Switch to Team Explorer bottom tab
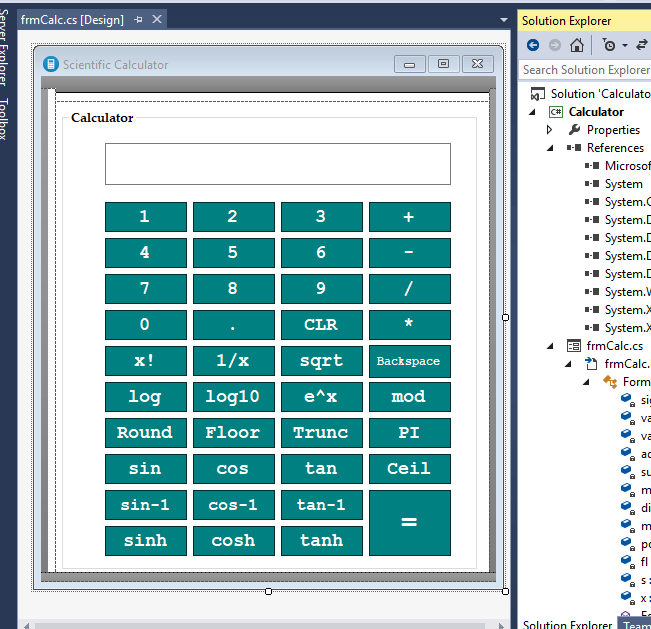The image size is (651, 629). coord(635,624)
